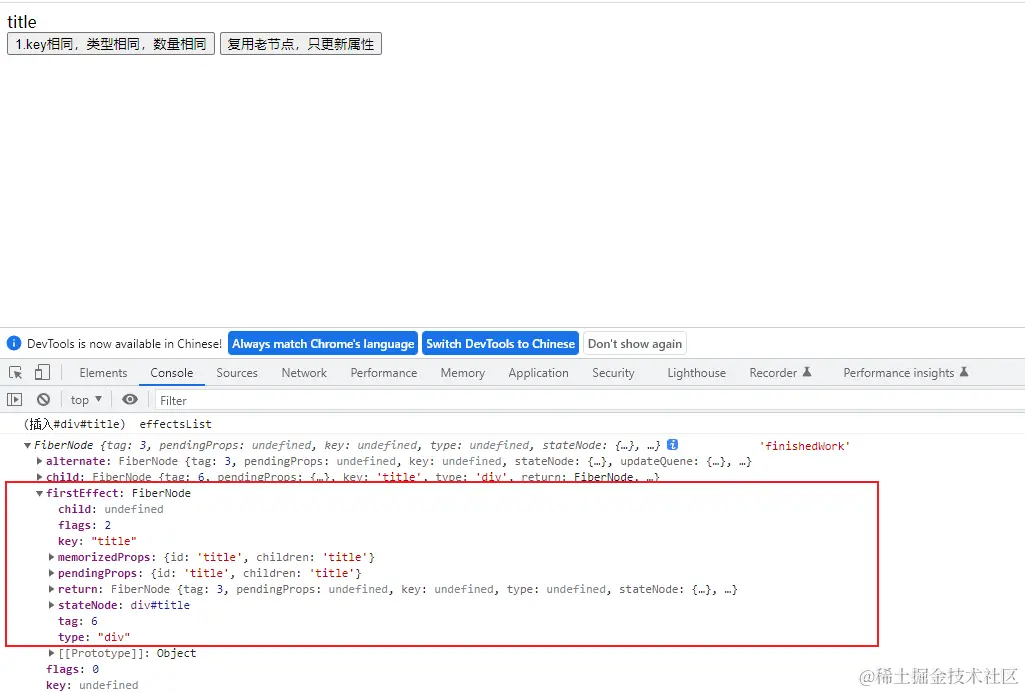Screen dimensions: 1025x693
Task: Click Don't show again
Action: (x=635, y=343)
